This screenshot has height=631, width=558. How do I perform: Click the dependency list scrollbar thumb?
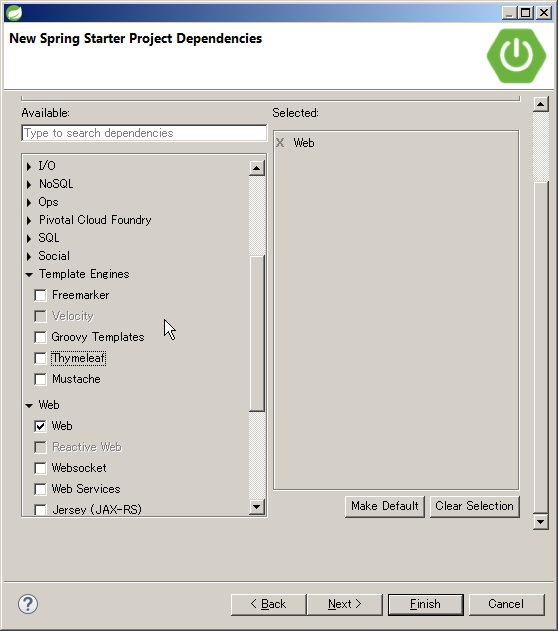pyautogui.click(x=257, y=333)
